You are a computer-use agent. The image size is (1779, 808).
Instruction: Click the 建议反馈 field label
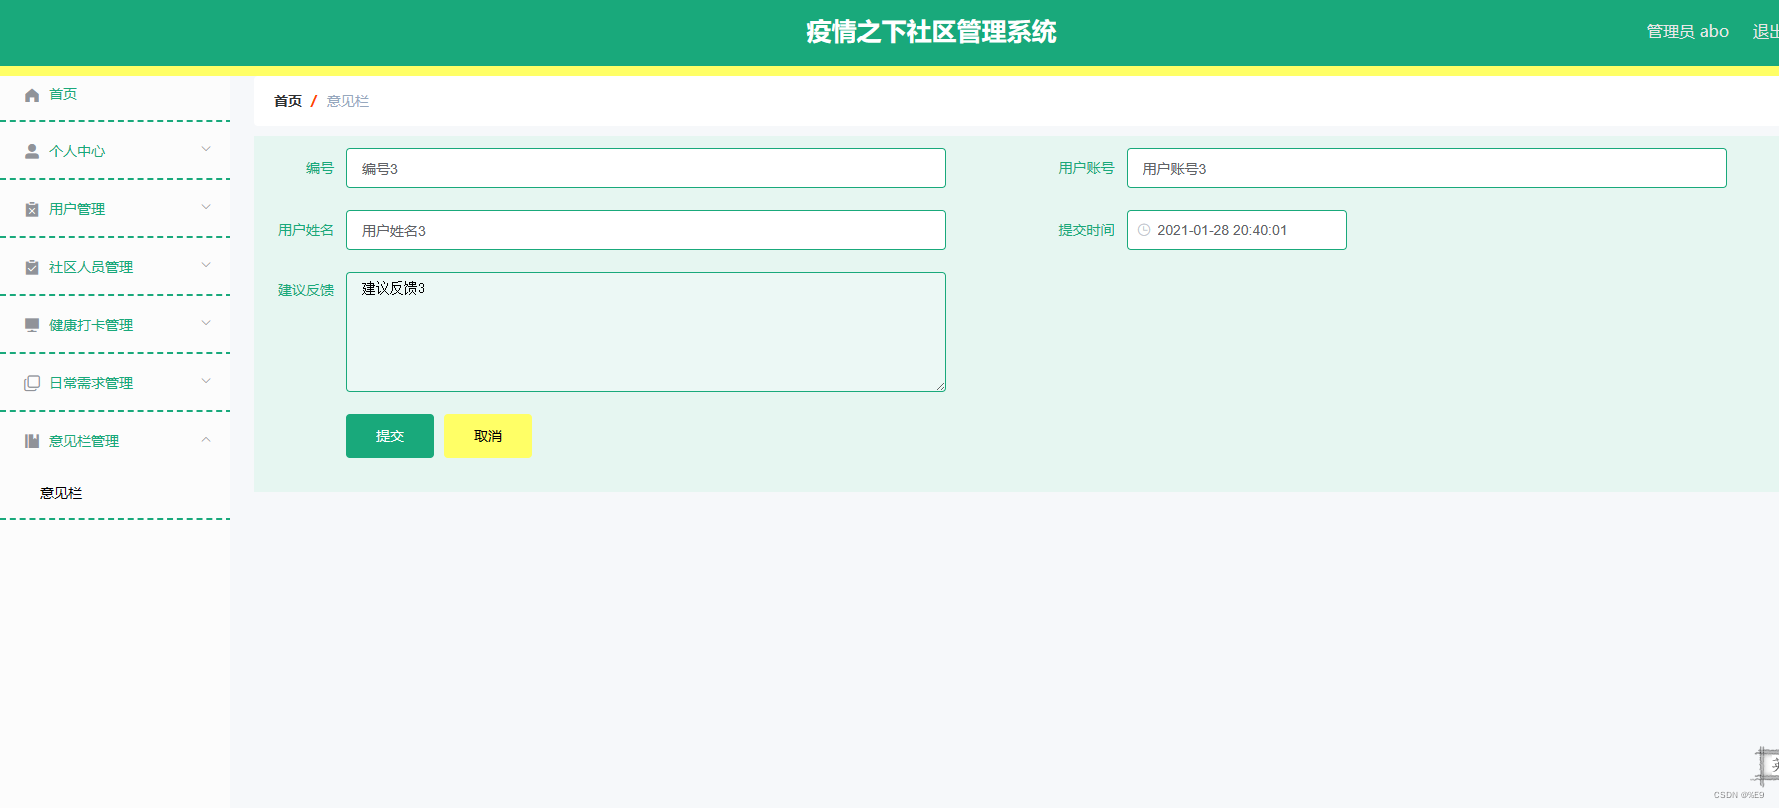click(306, 290)
